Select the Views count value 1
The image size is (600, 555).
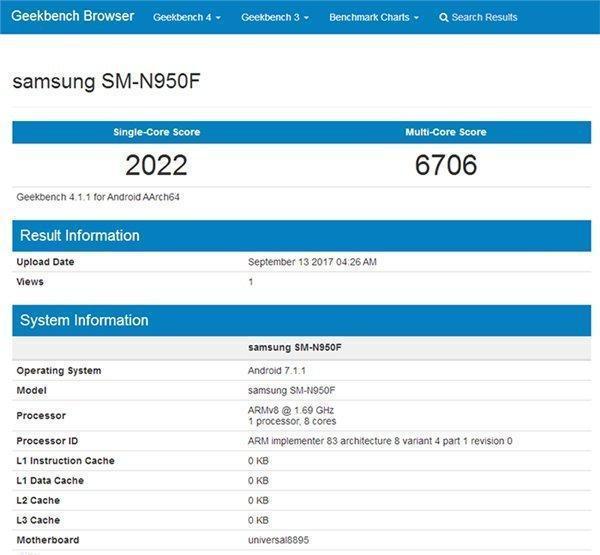click(251, 282)
